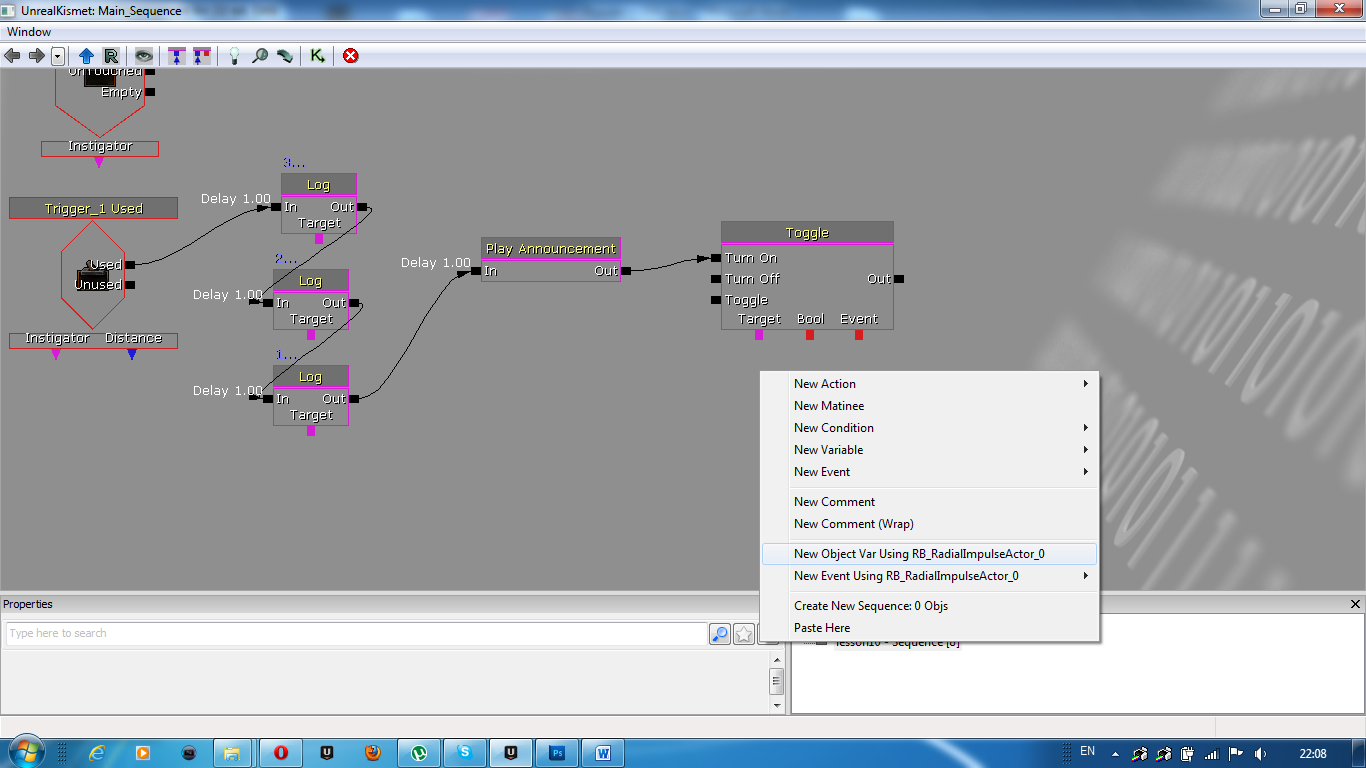Viewport: 1366px width, 768px height.
Task: Show hidden system tray icons
Action: point(1114,753)
